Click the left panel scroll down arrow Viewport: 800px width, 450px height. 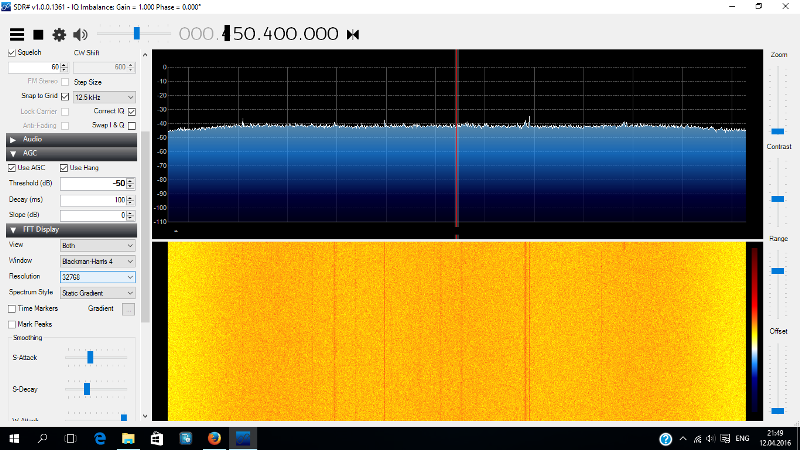(145, 416)
